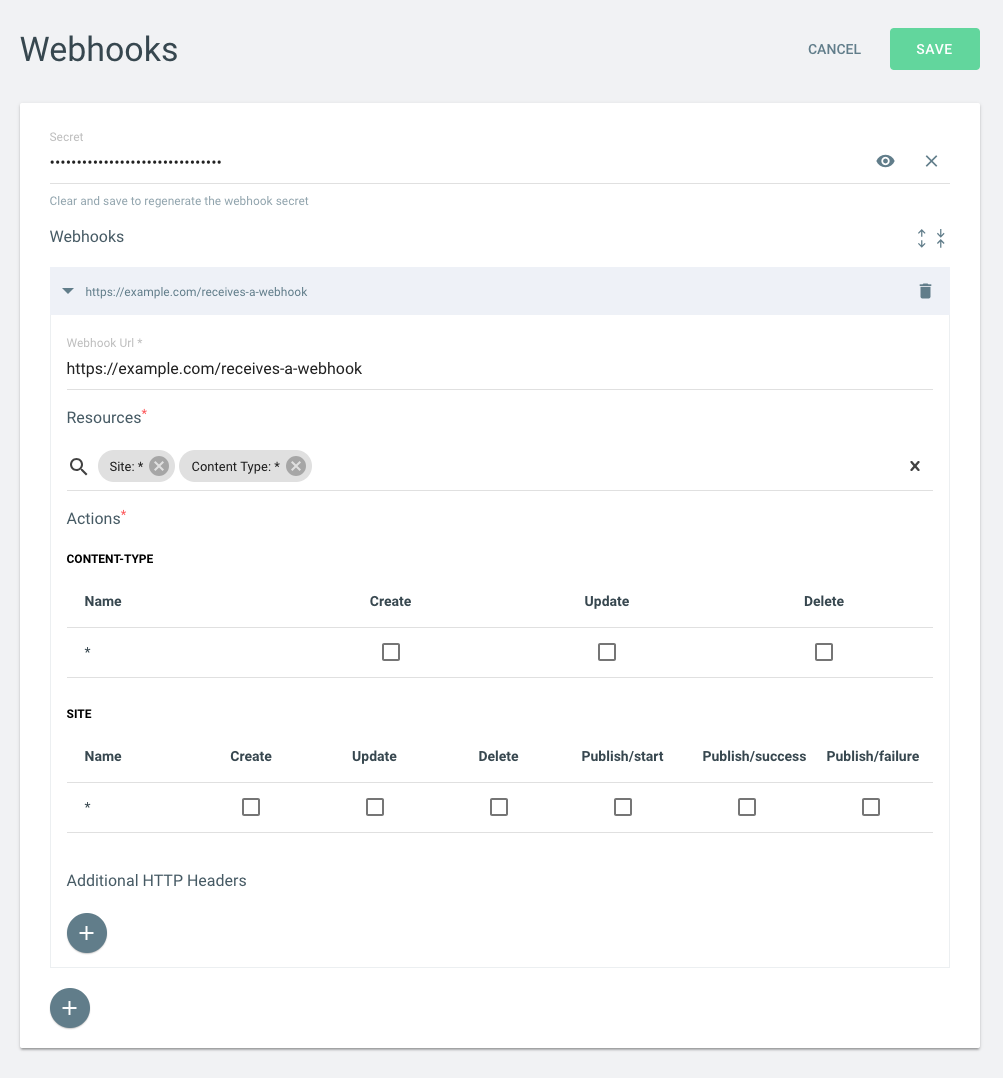Remove the Content Type: * chip
This screenshot has height=1078, width=1003.
(296, 466)
